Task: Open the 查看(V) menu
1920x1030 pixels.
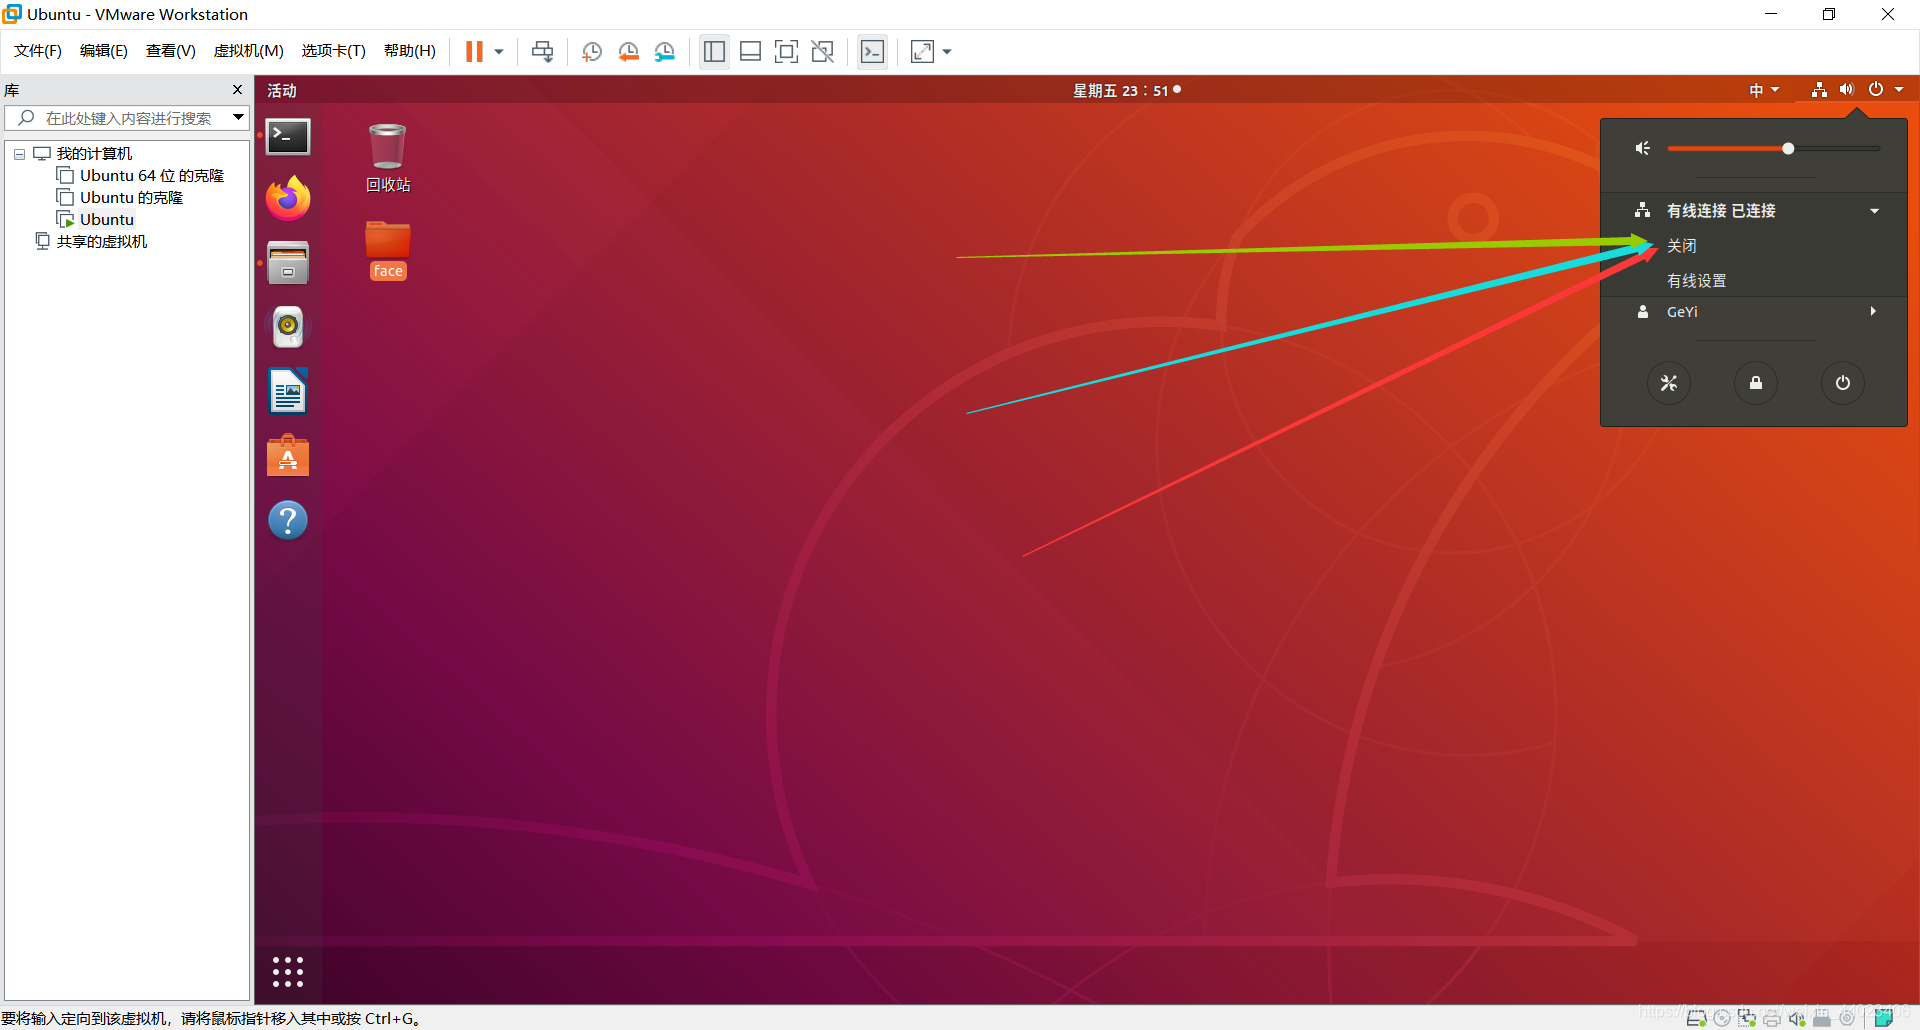Action: coord(171,51)
